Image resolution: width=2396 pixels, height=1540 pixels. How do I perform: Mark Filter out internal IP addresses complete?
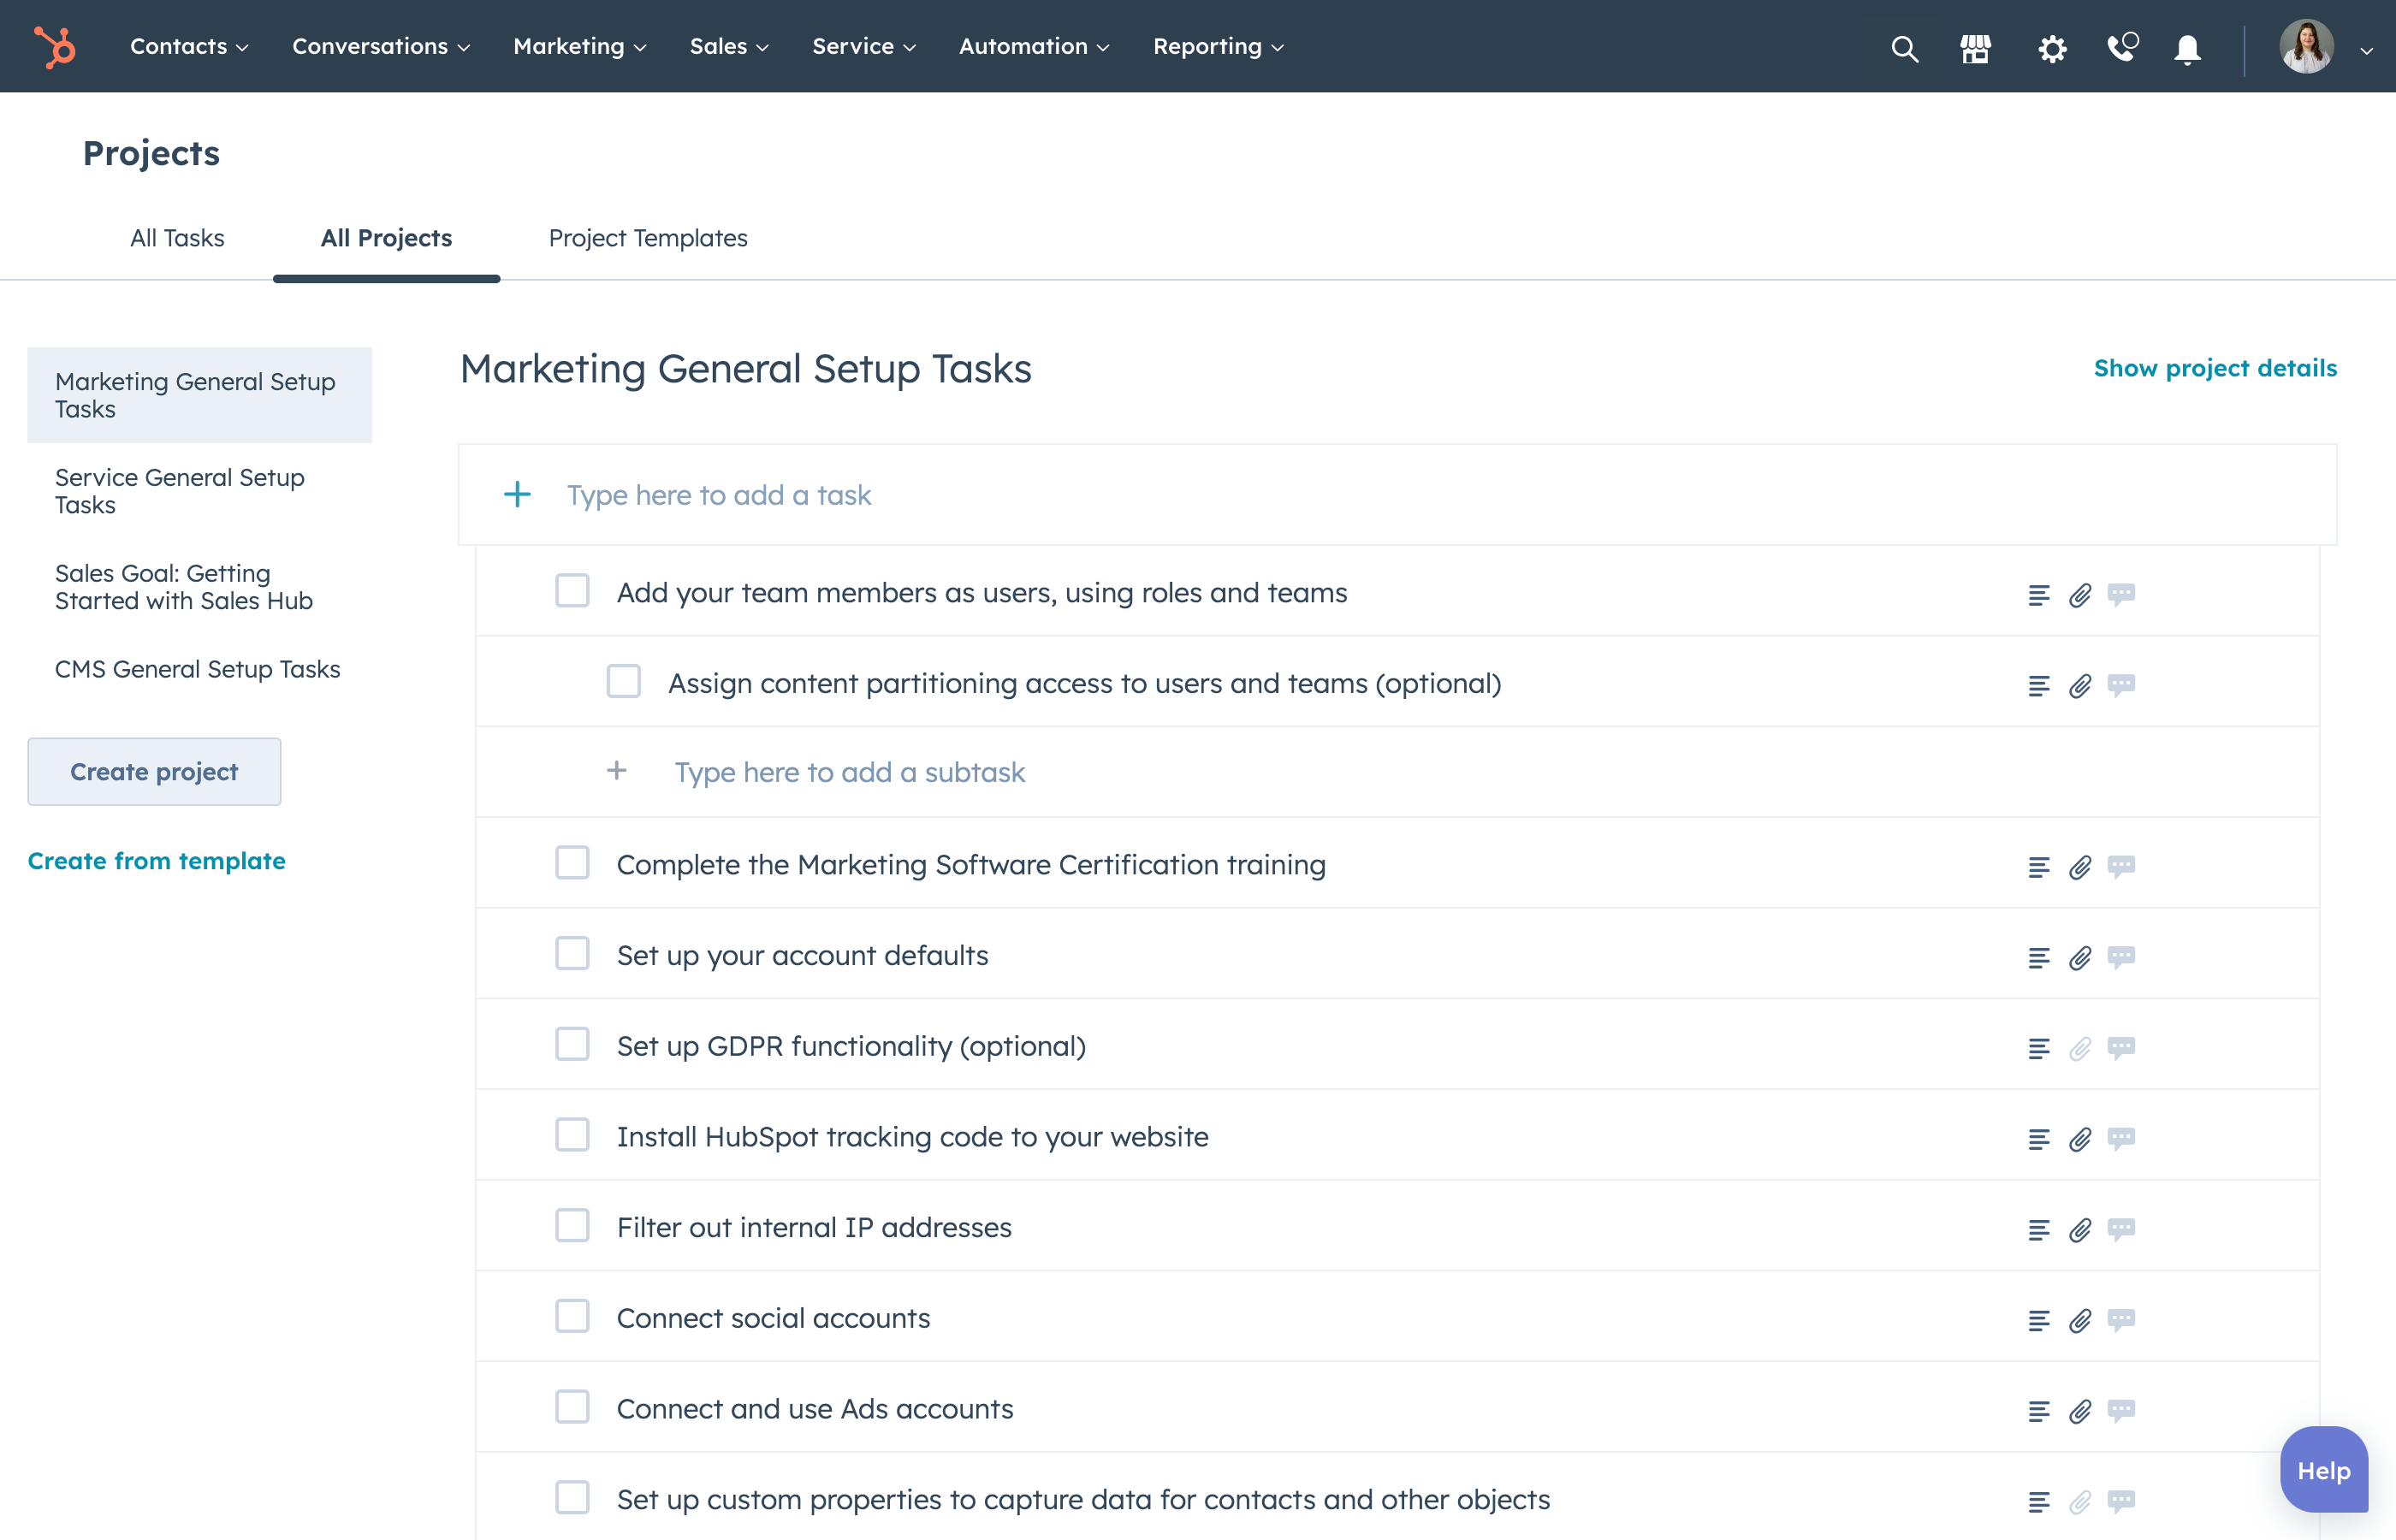[x=572, y=1226]
